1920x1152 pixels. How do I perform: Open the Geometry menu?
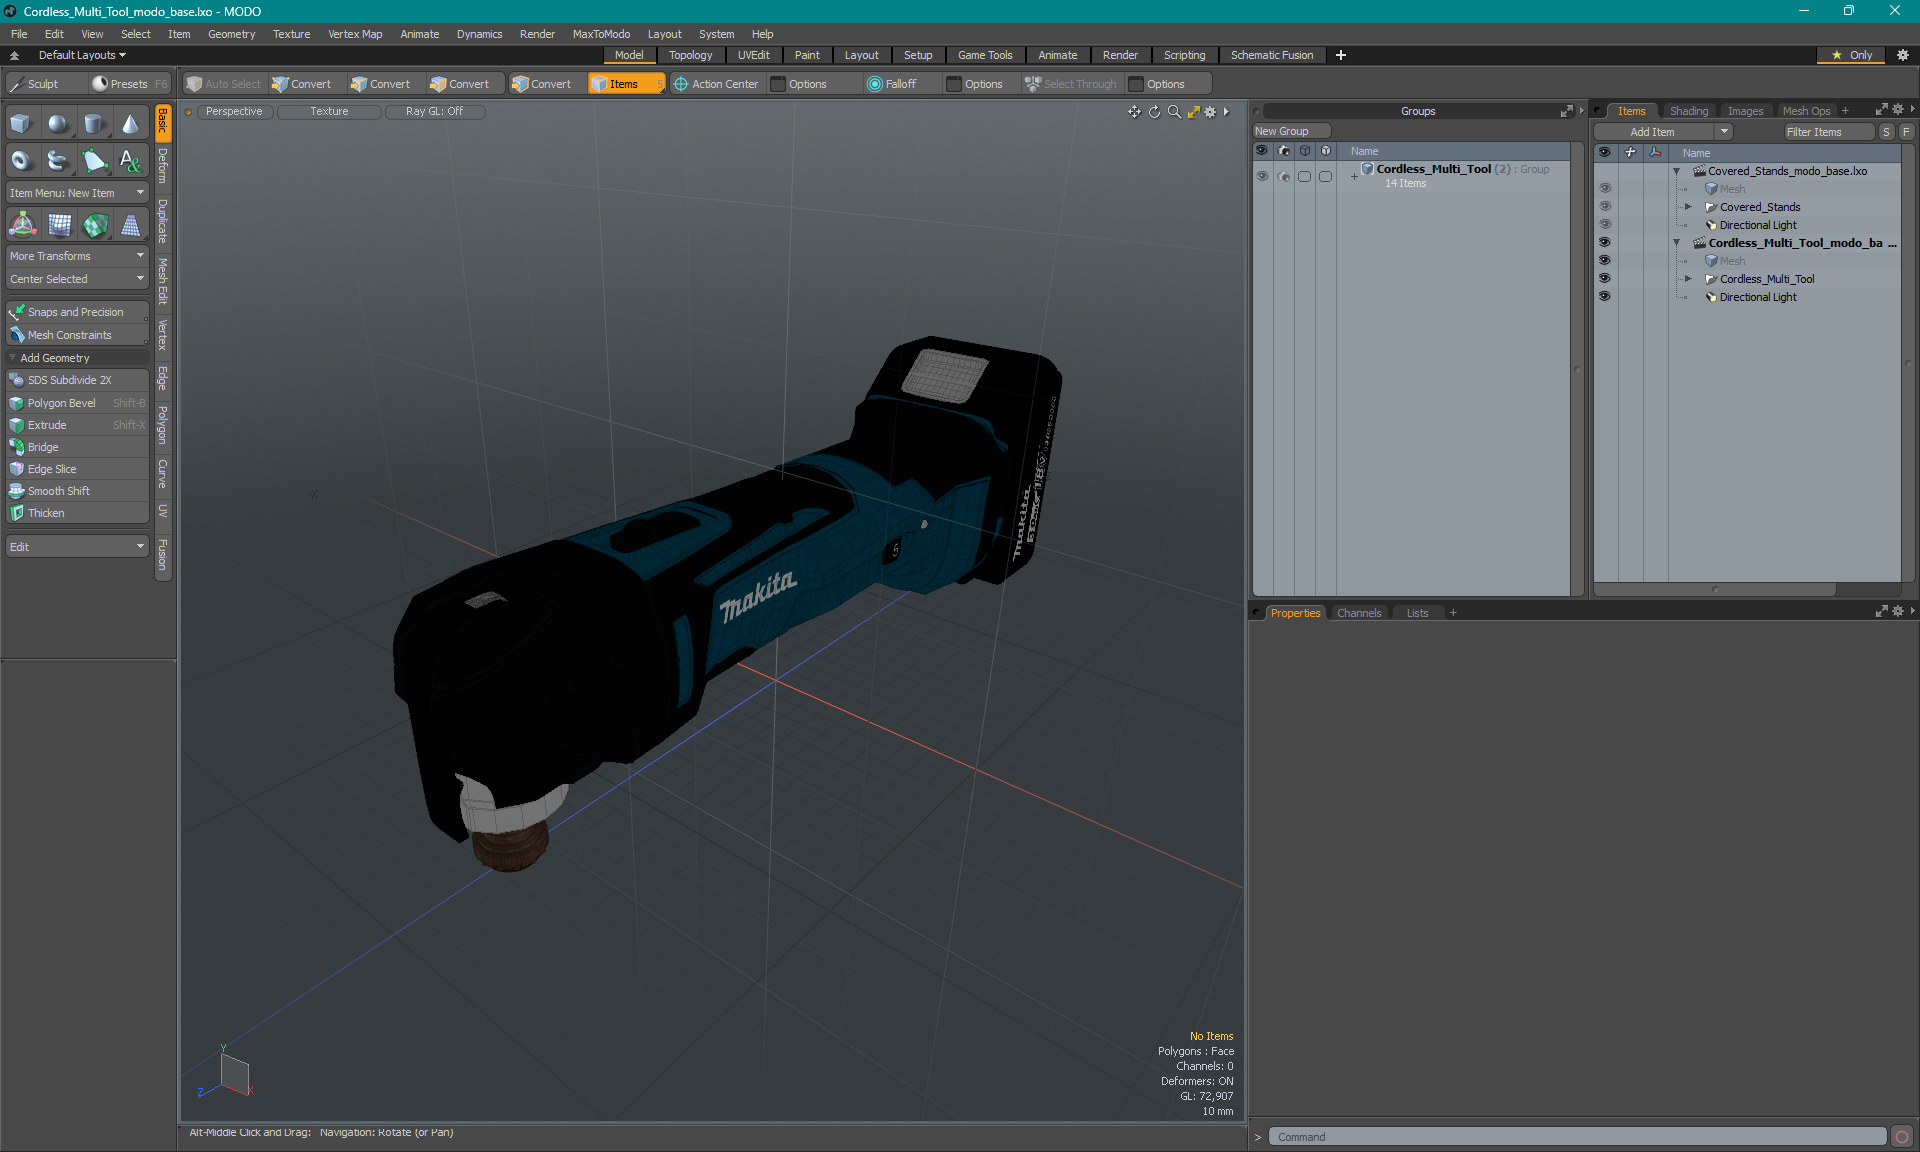click(231, 34)
